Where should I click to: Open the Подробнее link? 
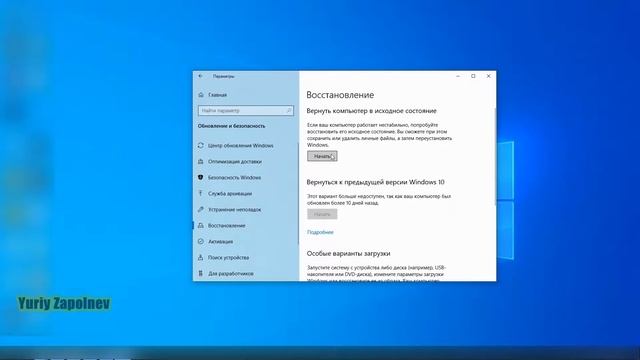320,232
